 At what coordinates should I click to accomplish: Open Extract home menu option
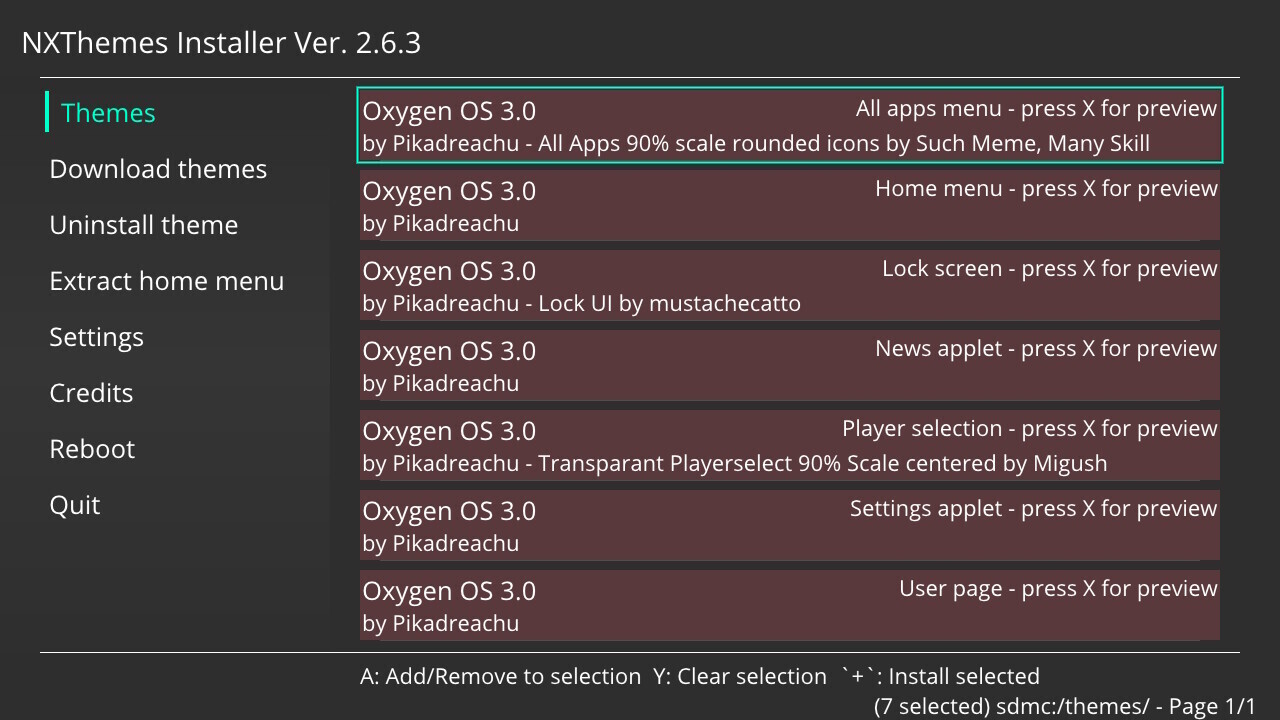point(166,281)
